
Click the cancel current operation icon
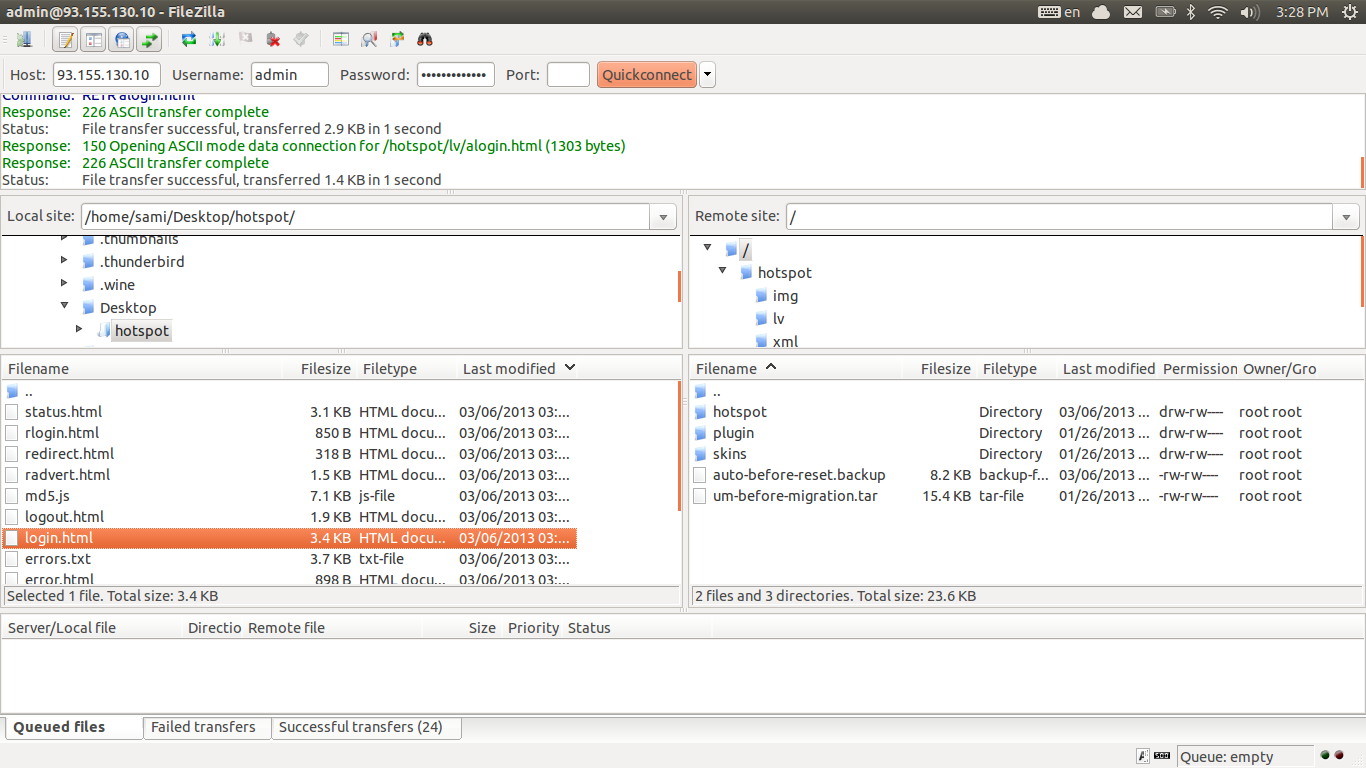[245, 40]
